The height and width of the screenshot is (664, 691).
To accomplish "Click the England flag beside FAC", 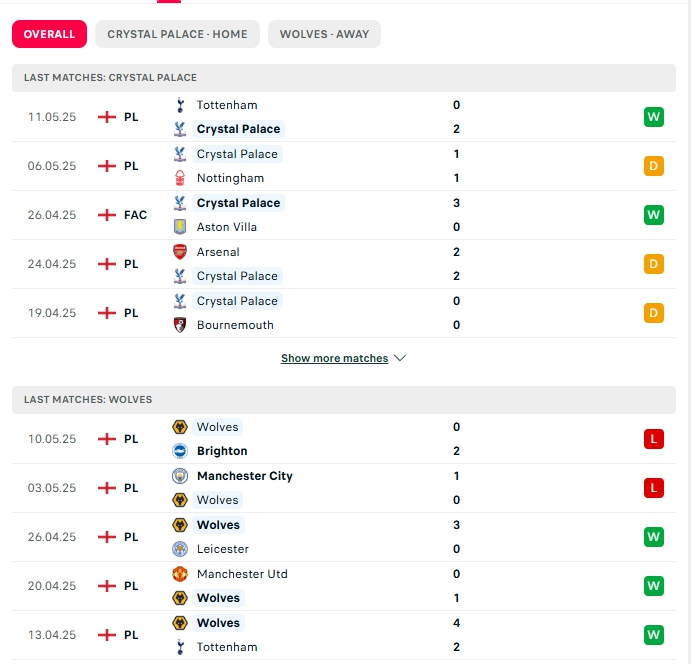I will 107,215.
